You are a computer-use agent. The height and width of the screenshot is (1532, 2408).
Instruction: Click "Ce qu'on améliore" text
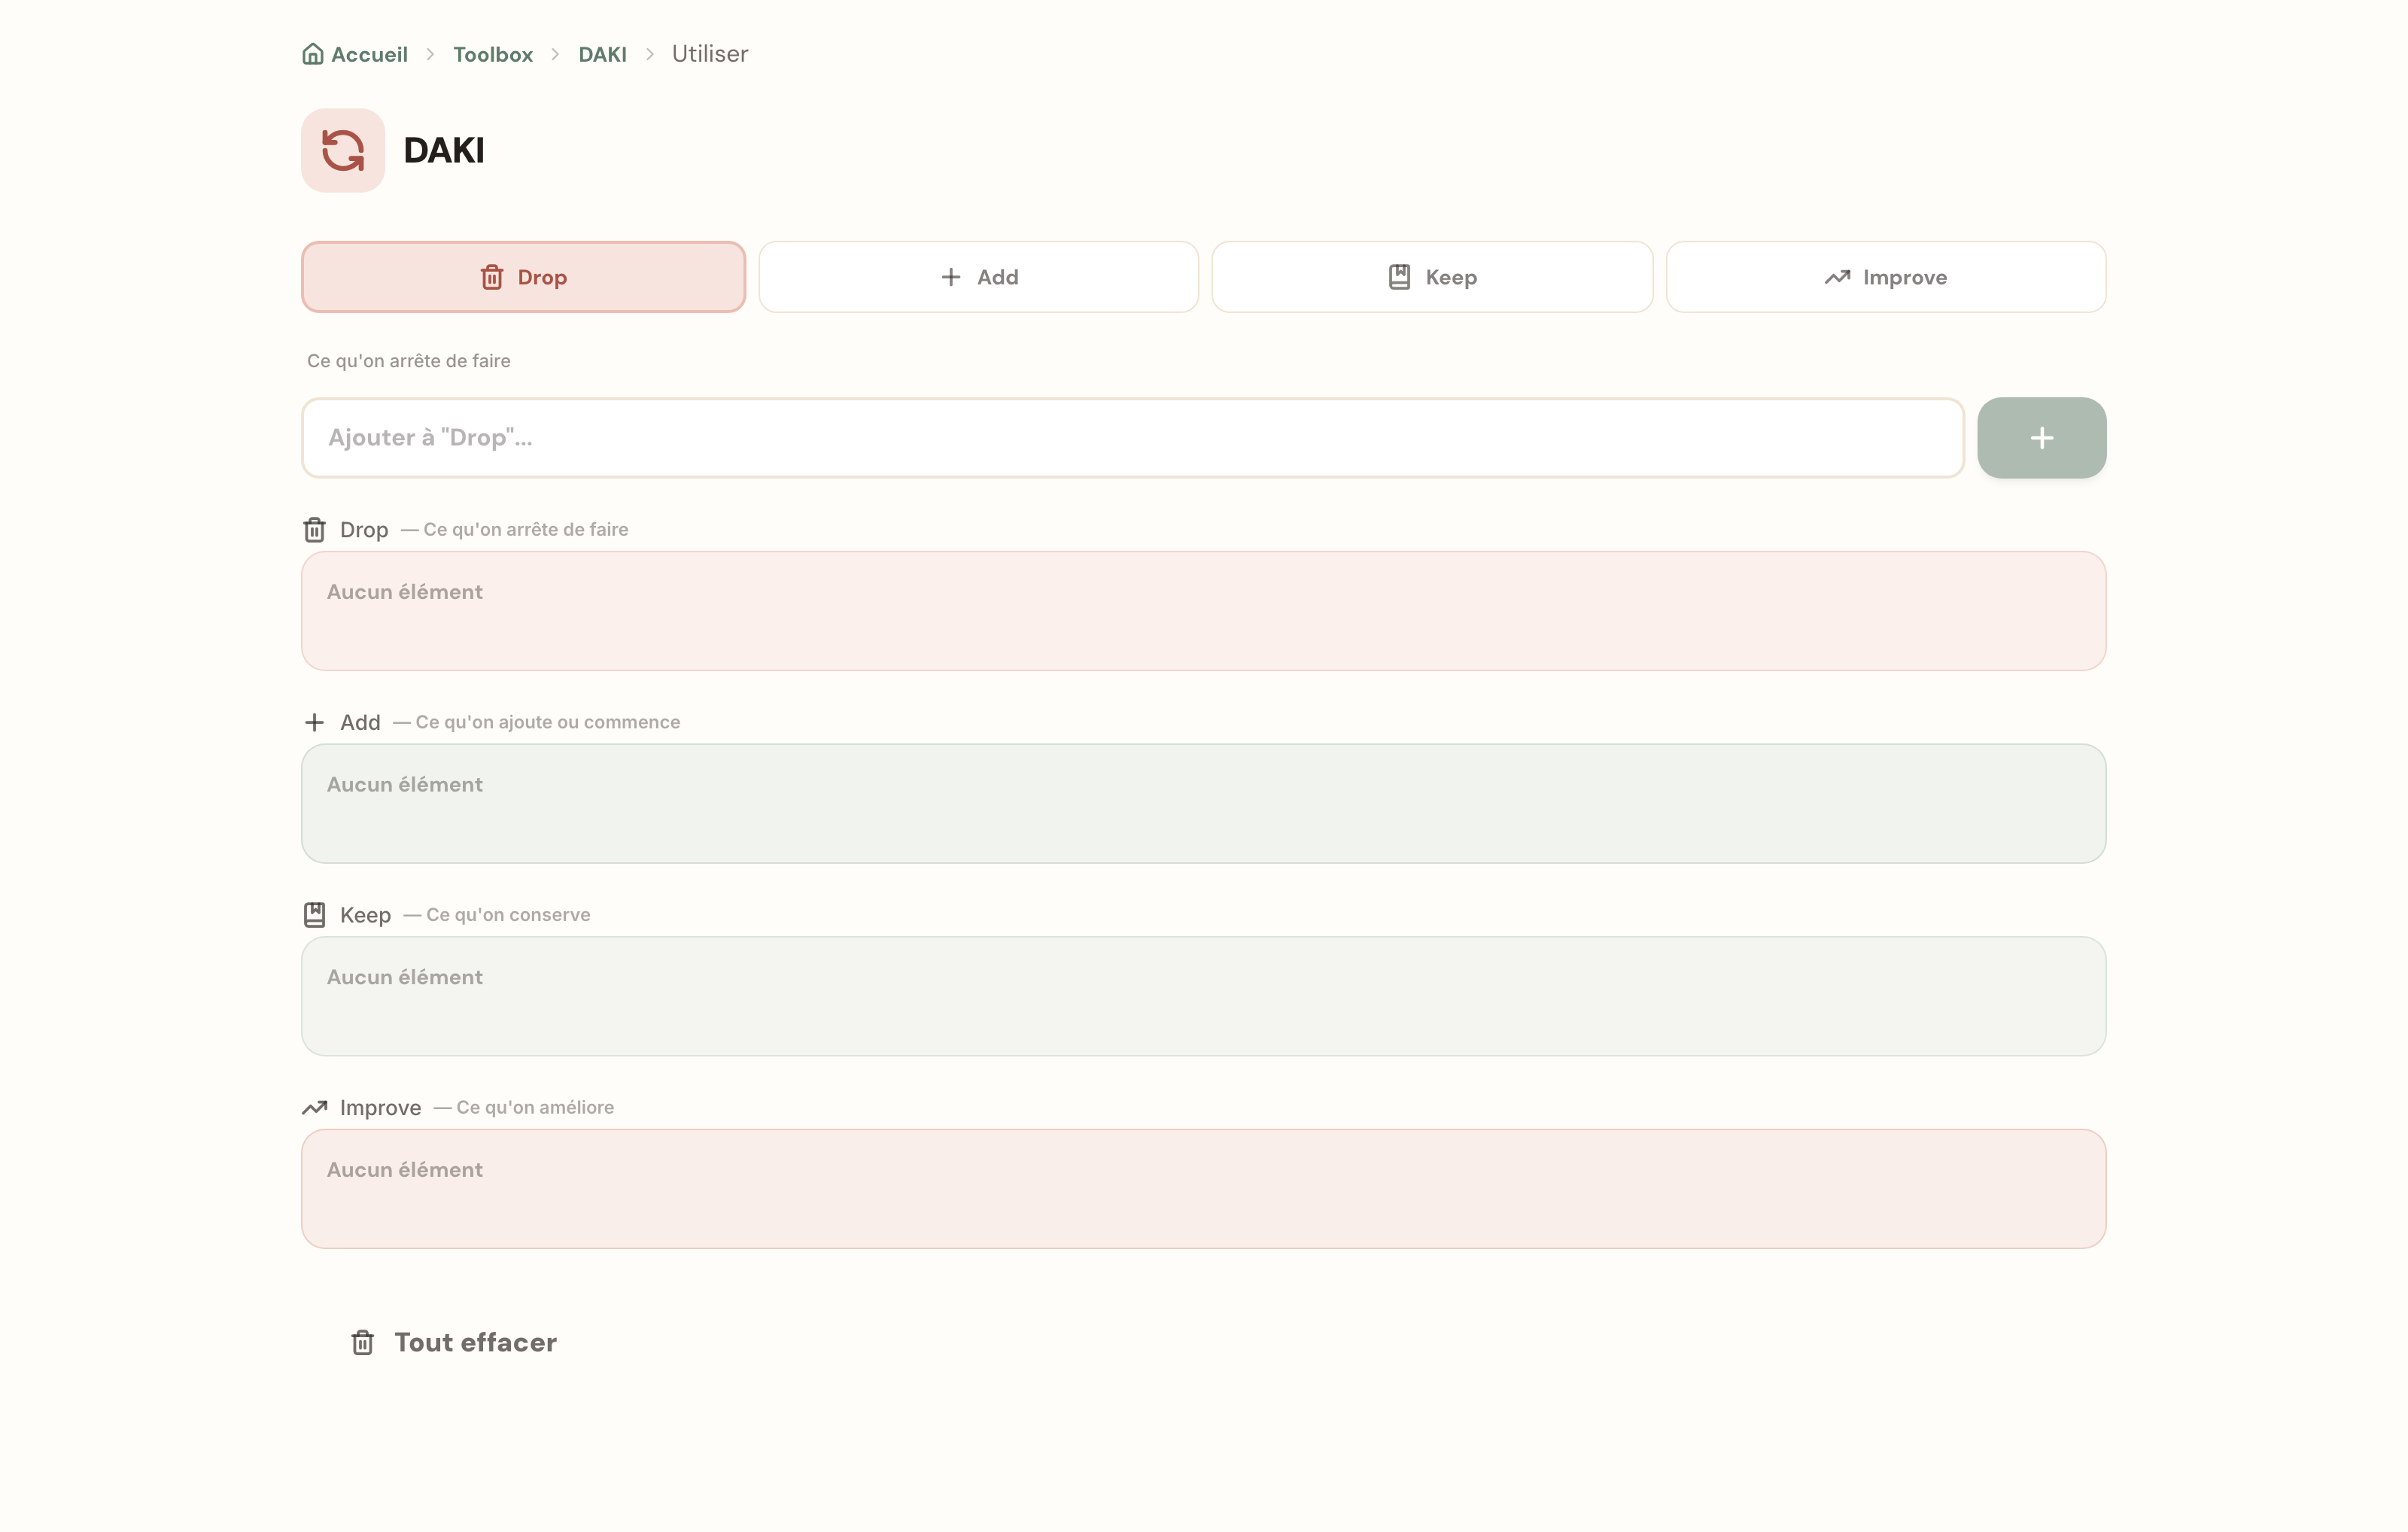(x=535, y=1107)
